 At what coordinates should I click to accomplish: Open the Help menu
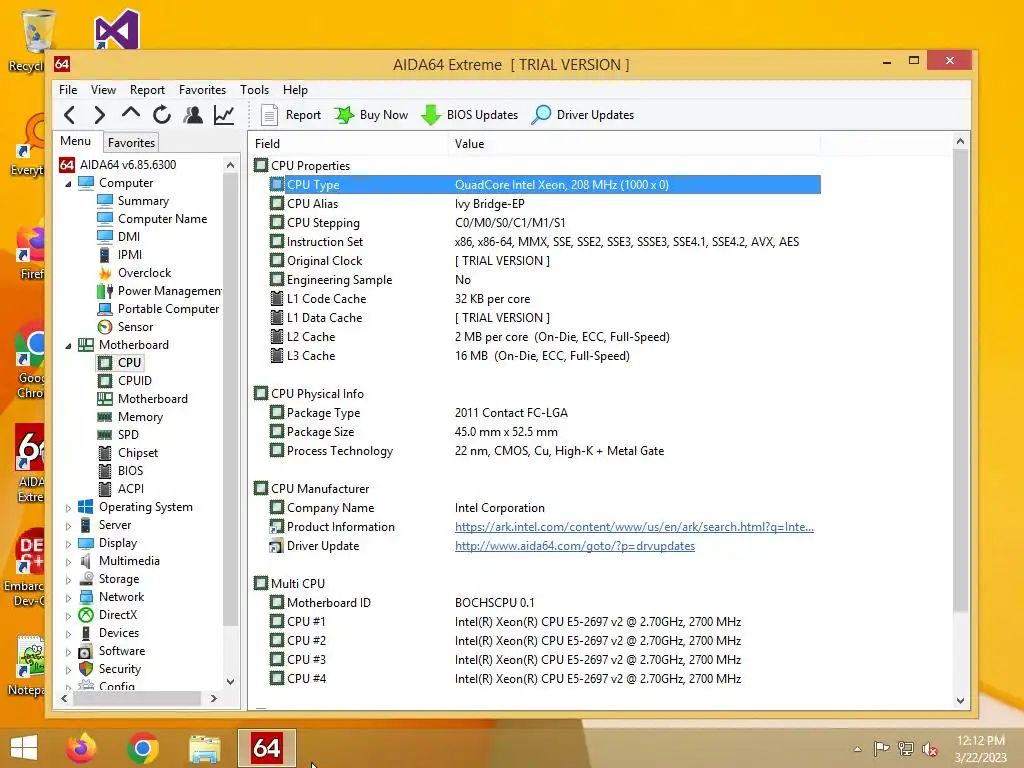click(x=295, y=89)
